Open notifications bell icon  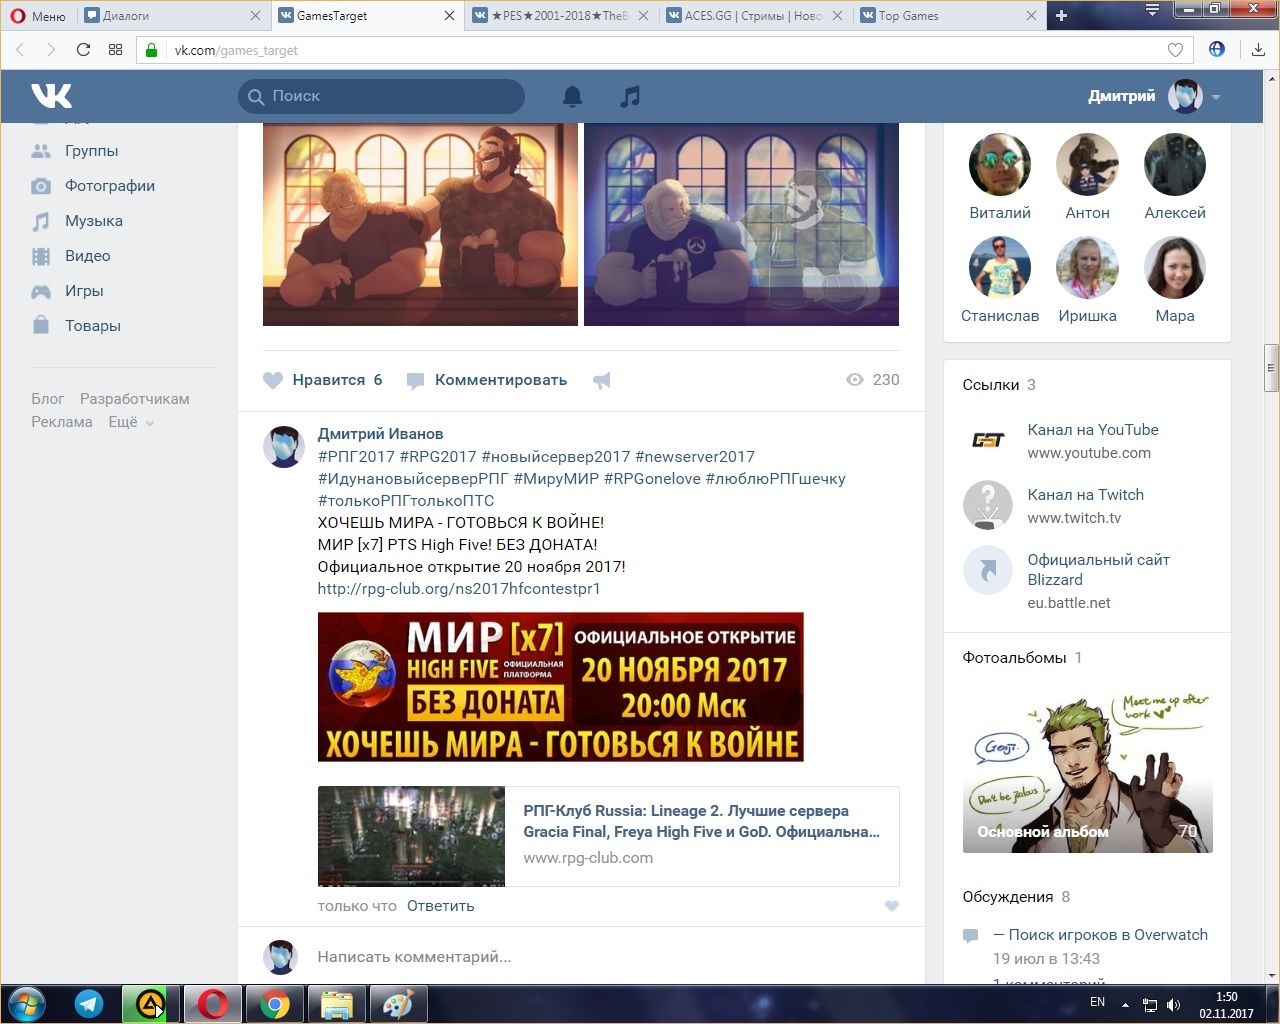[572, 96]
